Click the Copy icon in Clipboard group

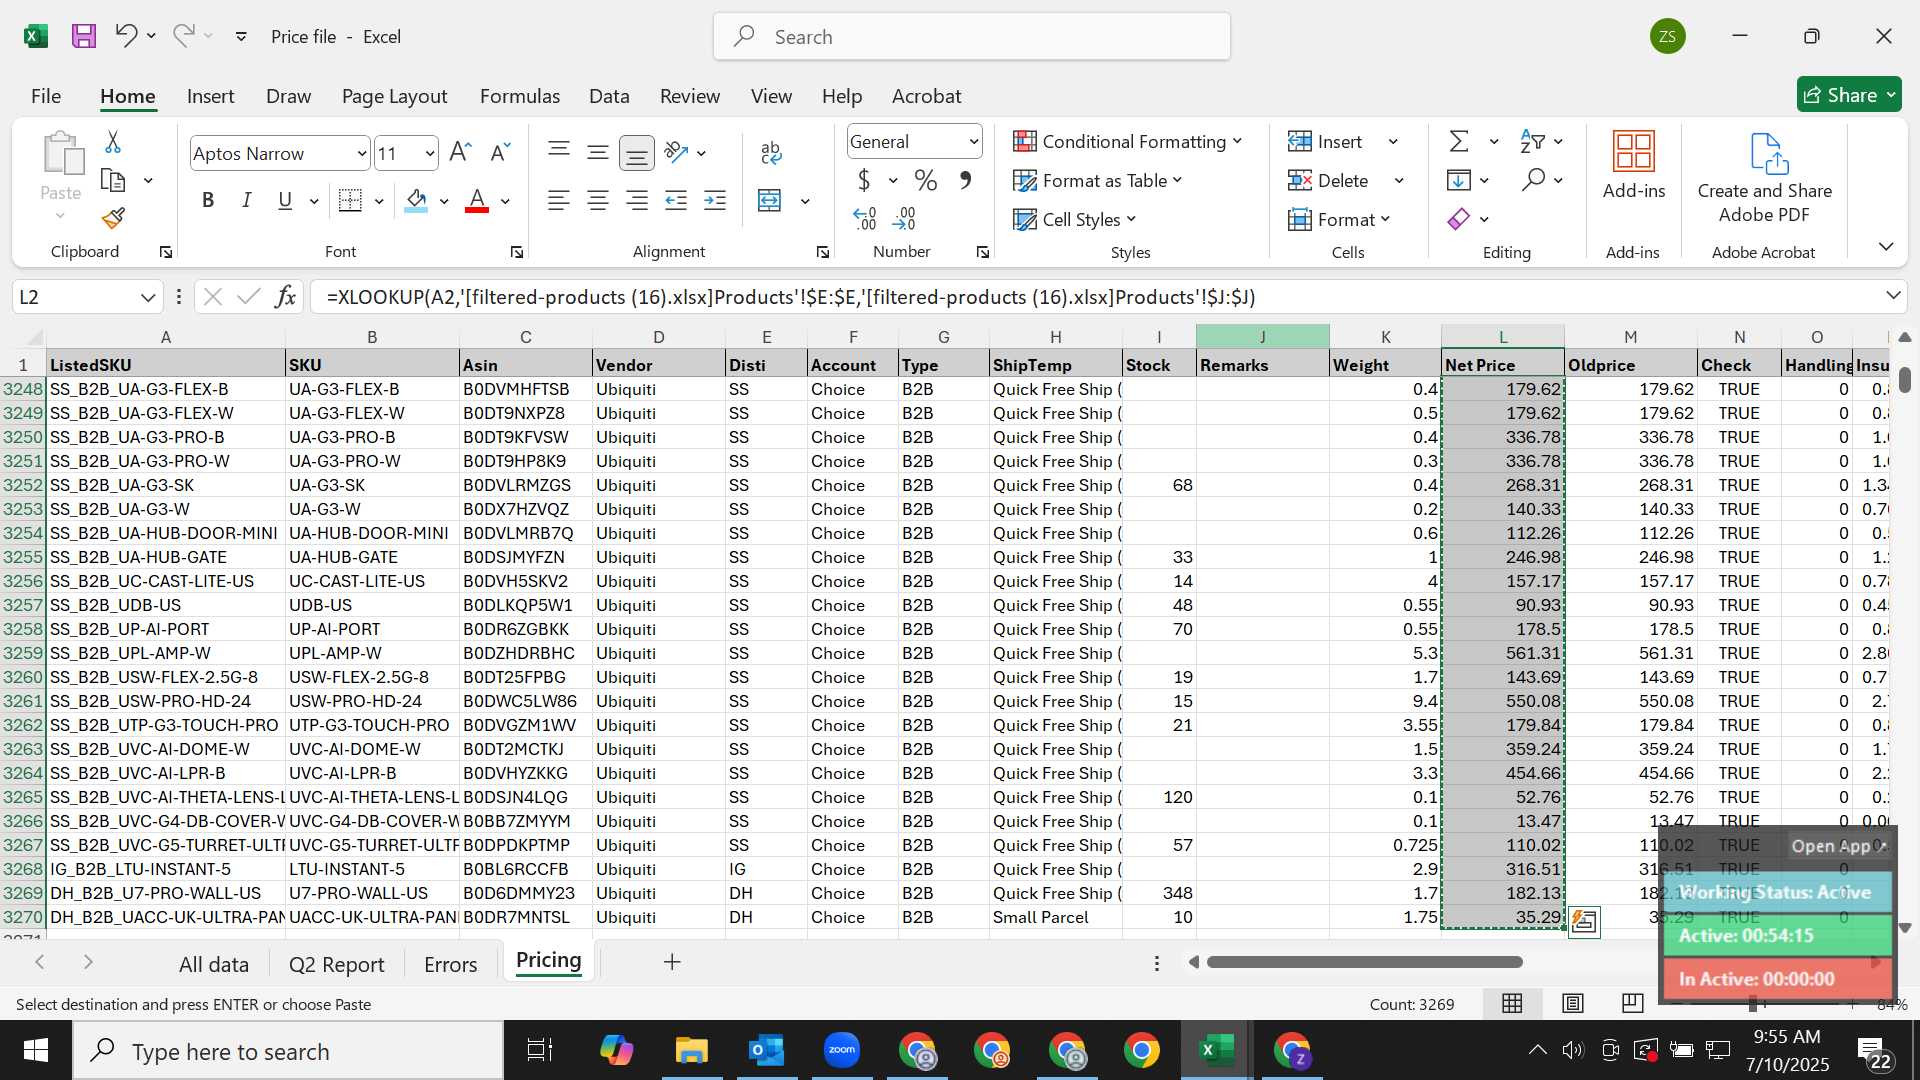(x=113, y=181)
